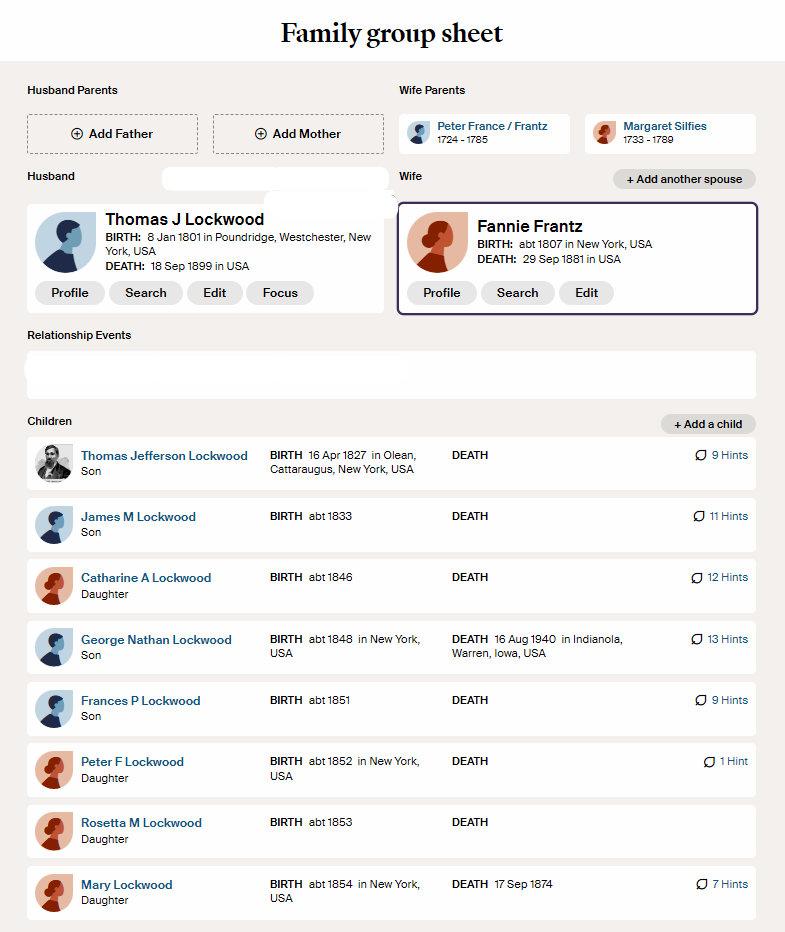Click Thomas J Lockwood's avatar icon
The image size is (785, 932).
[65, 242]
